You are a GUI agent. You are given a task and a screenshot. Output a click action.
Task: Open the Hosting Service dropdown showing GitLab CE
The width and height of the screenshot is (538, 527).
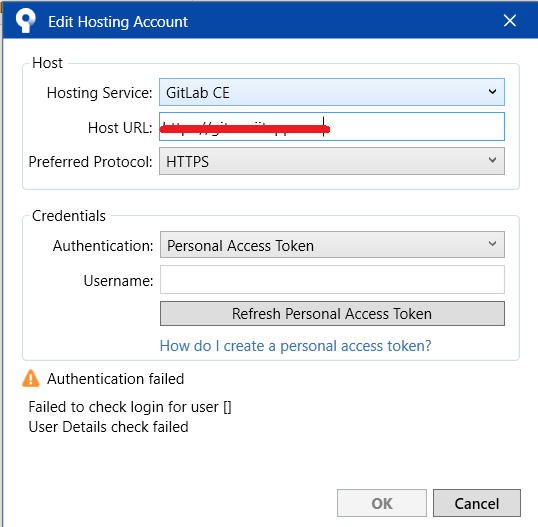[x=332, y=92]
